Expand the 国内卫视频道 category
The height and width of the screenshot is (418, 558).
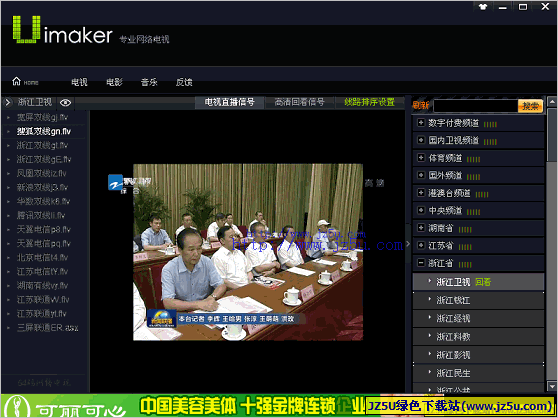click(421, 140)
